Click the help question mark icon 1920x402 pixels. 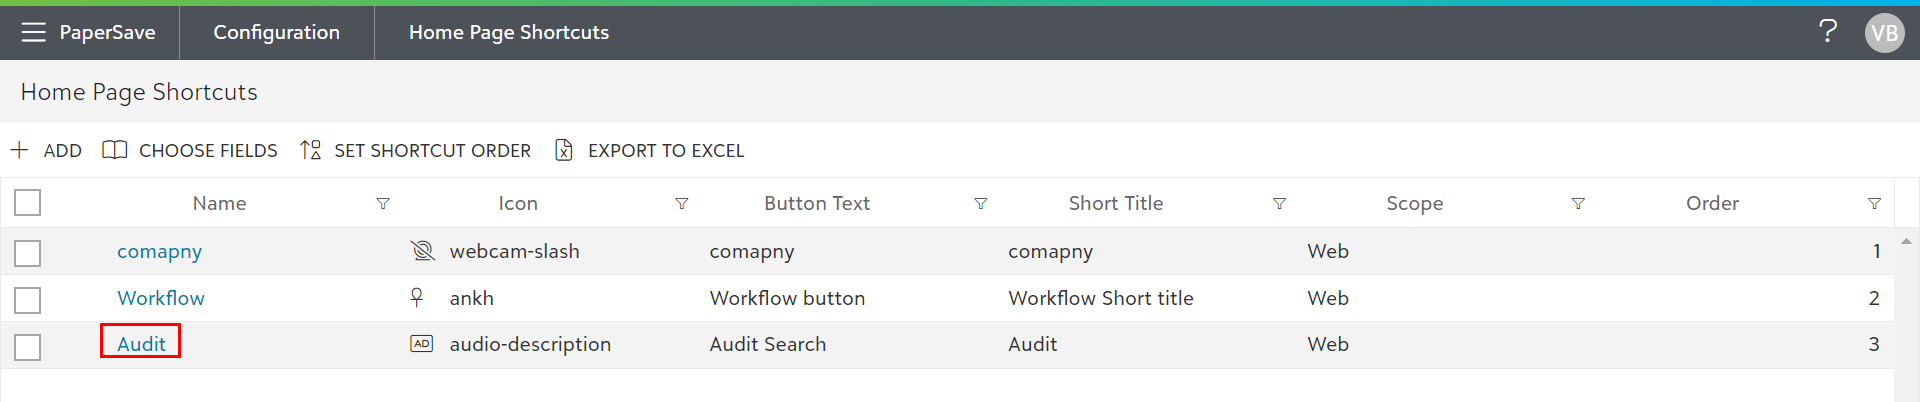click(1827, 32)
